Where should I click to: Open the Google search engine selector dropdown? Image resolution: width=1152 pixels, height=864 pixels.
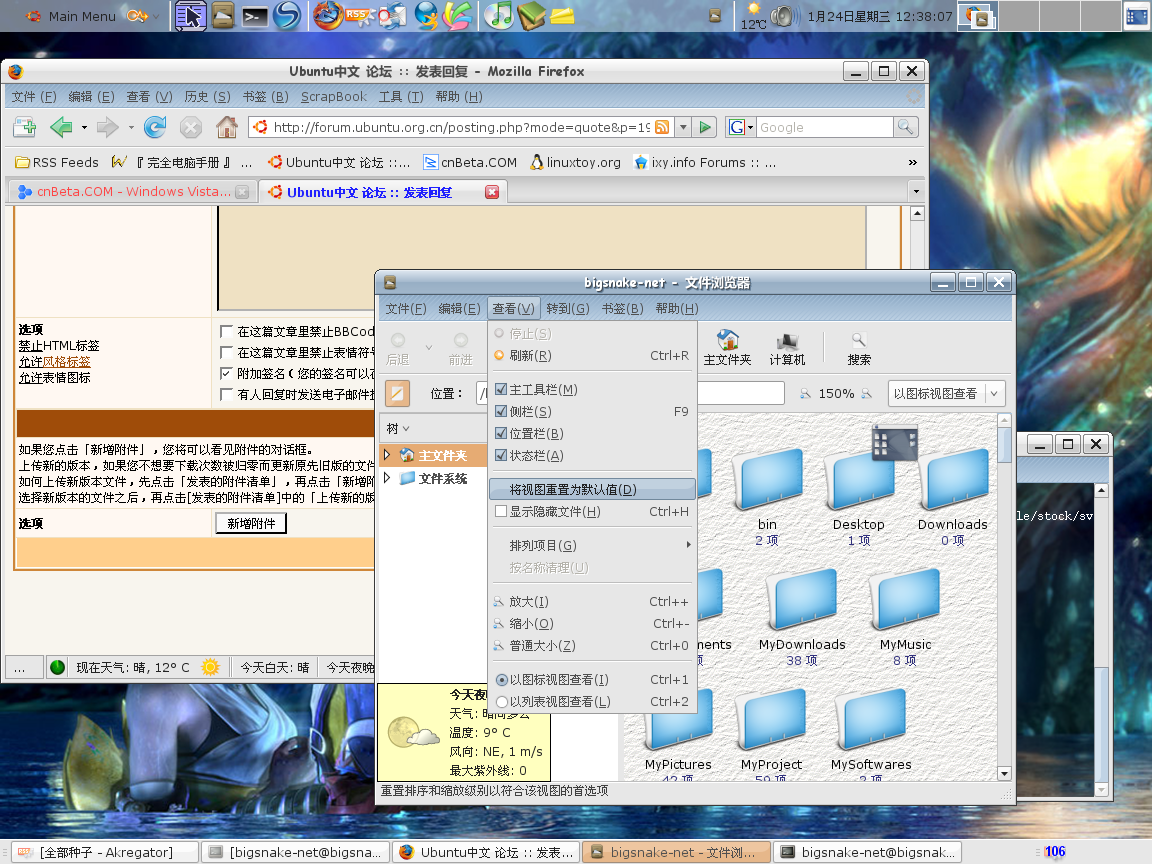click(x=741, y=127)
